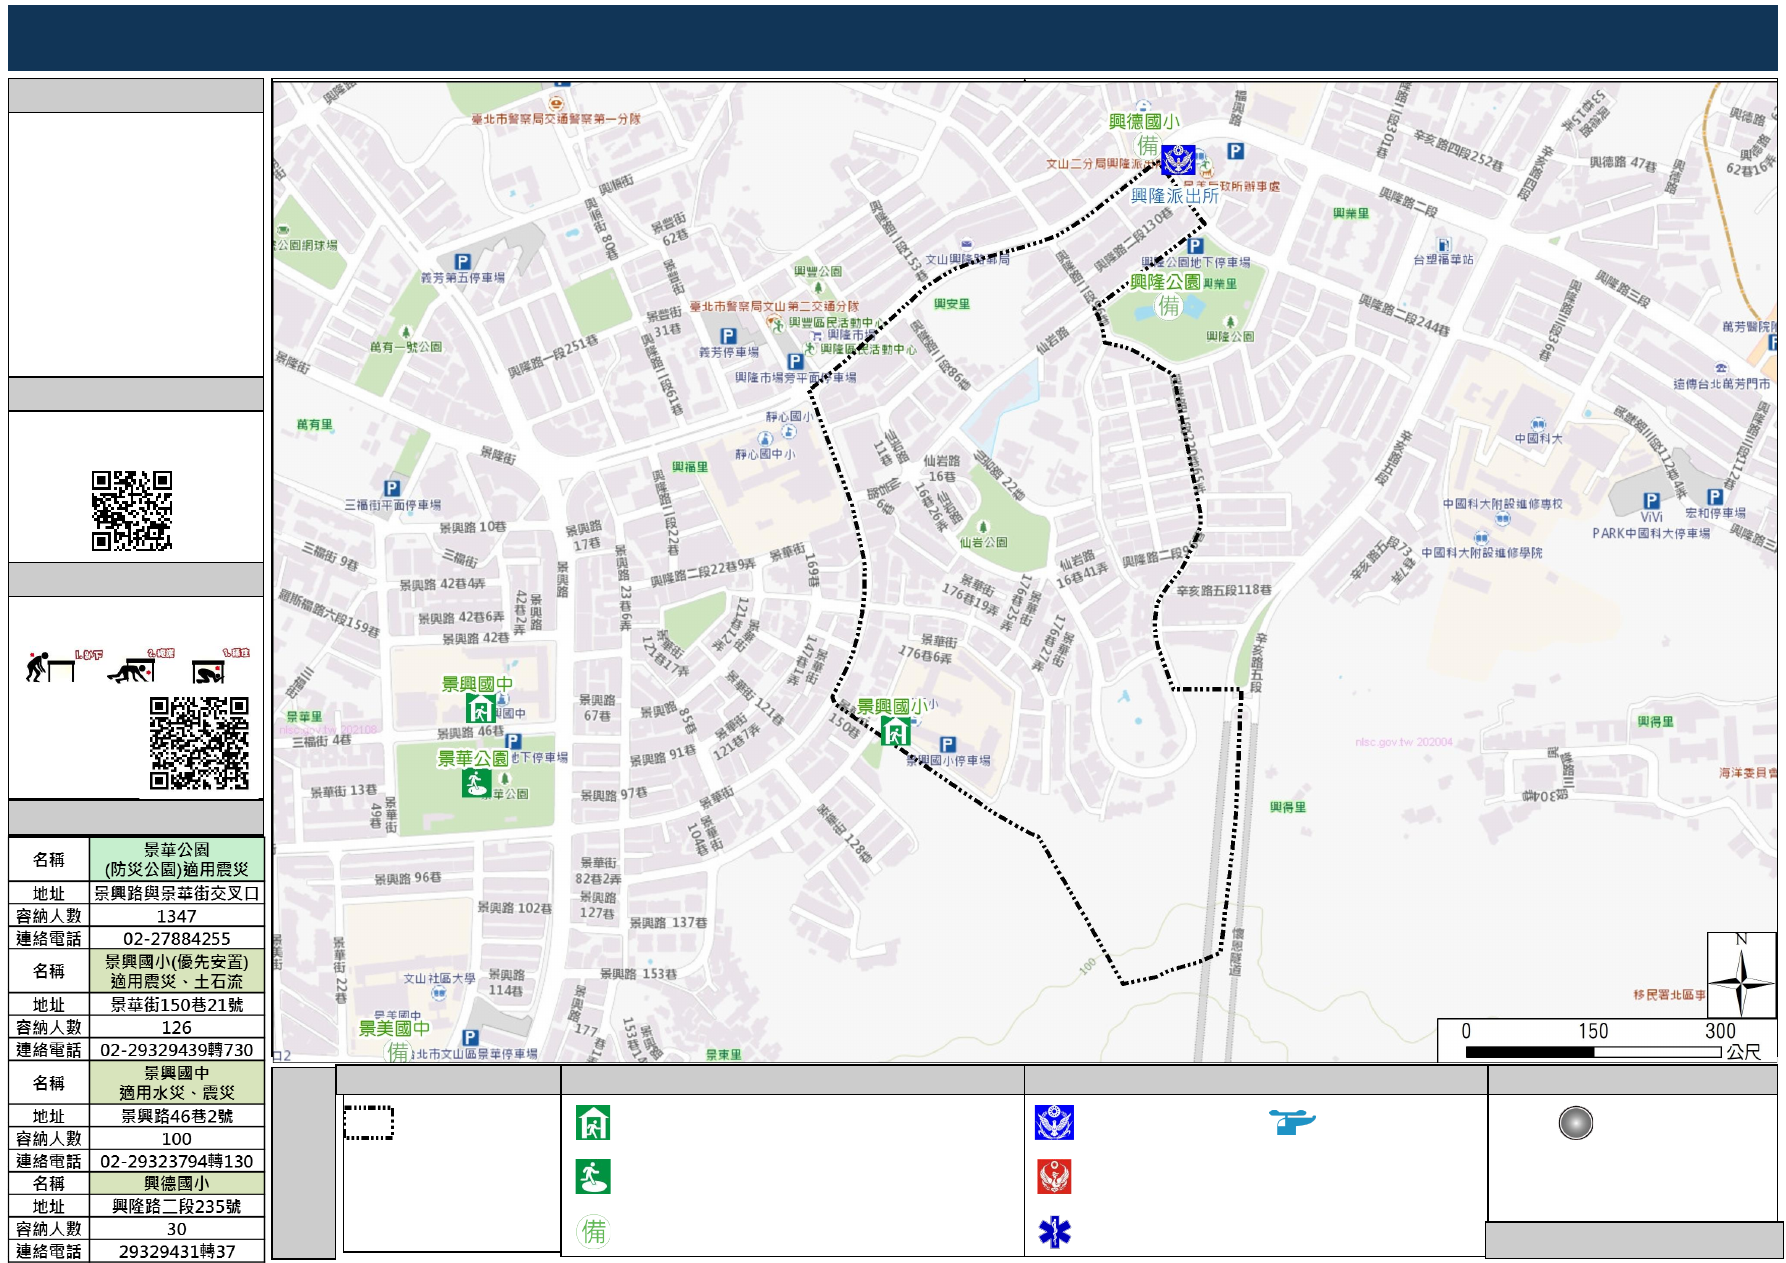Click the upper QR code
The height and width of the screenshot is (1263, 1786).
coord(132,511)
